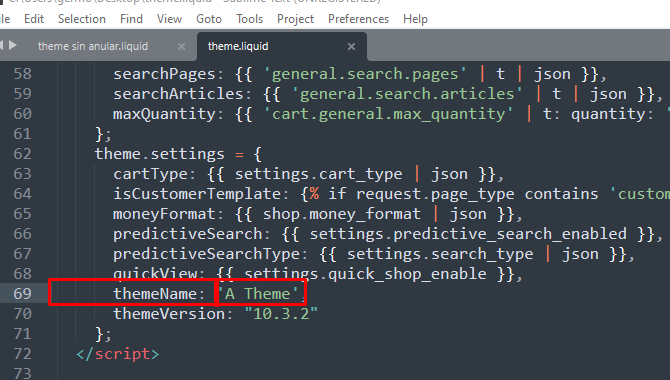Click line number 70 in gutter

pyautogui.click(x=23, y=314)
